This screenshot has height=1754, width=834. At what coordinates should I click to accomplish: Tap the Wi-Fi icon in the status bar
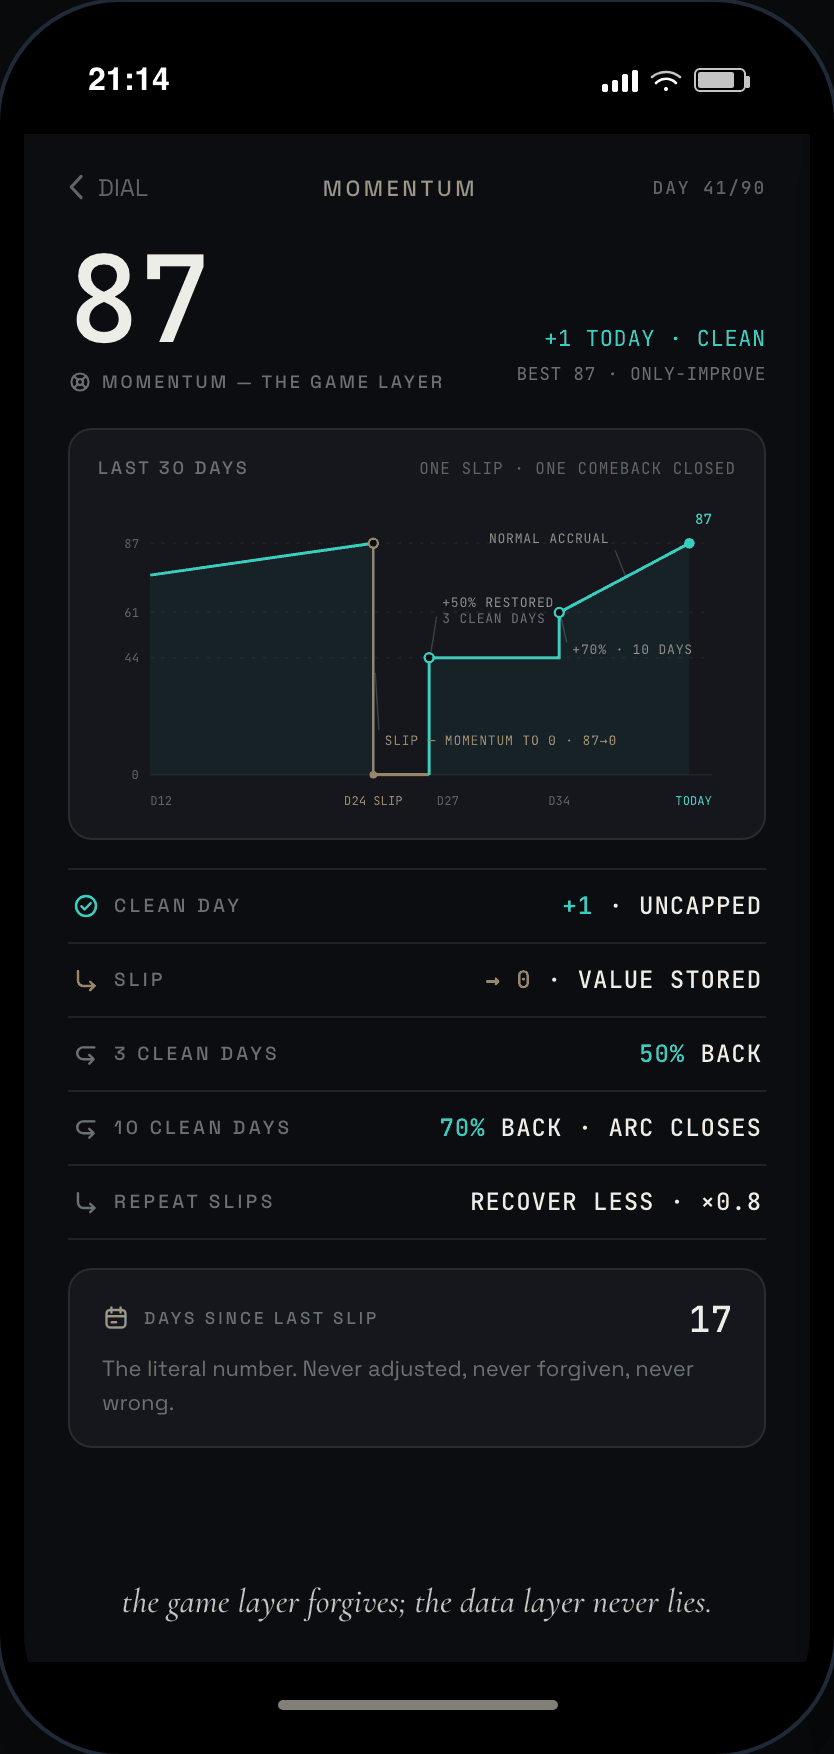(x=665, y=81)
